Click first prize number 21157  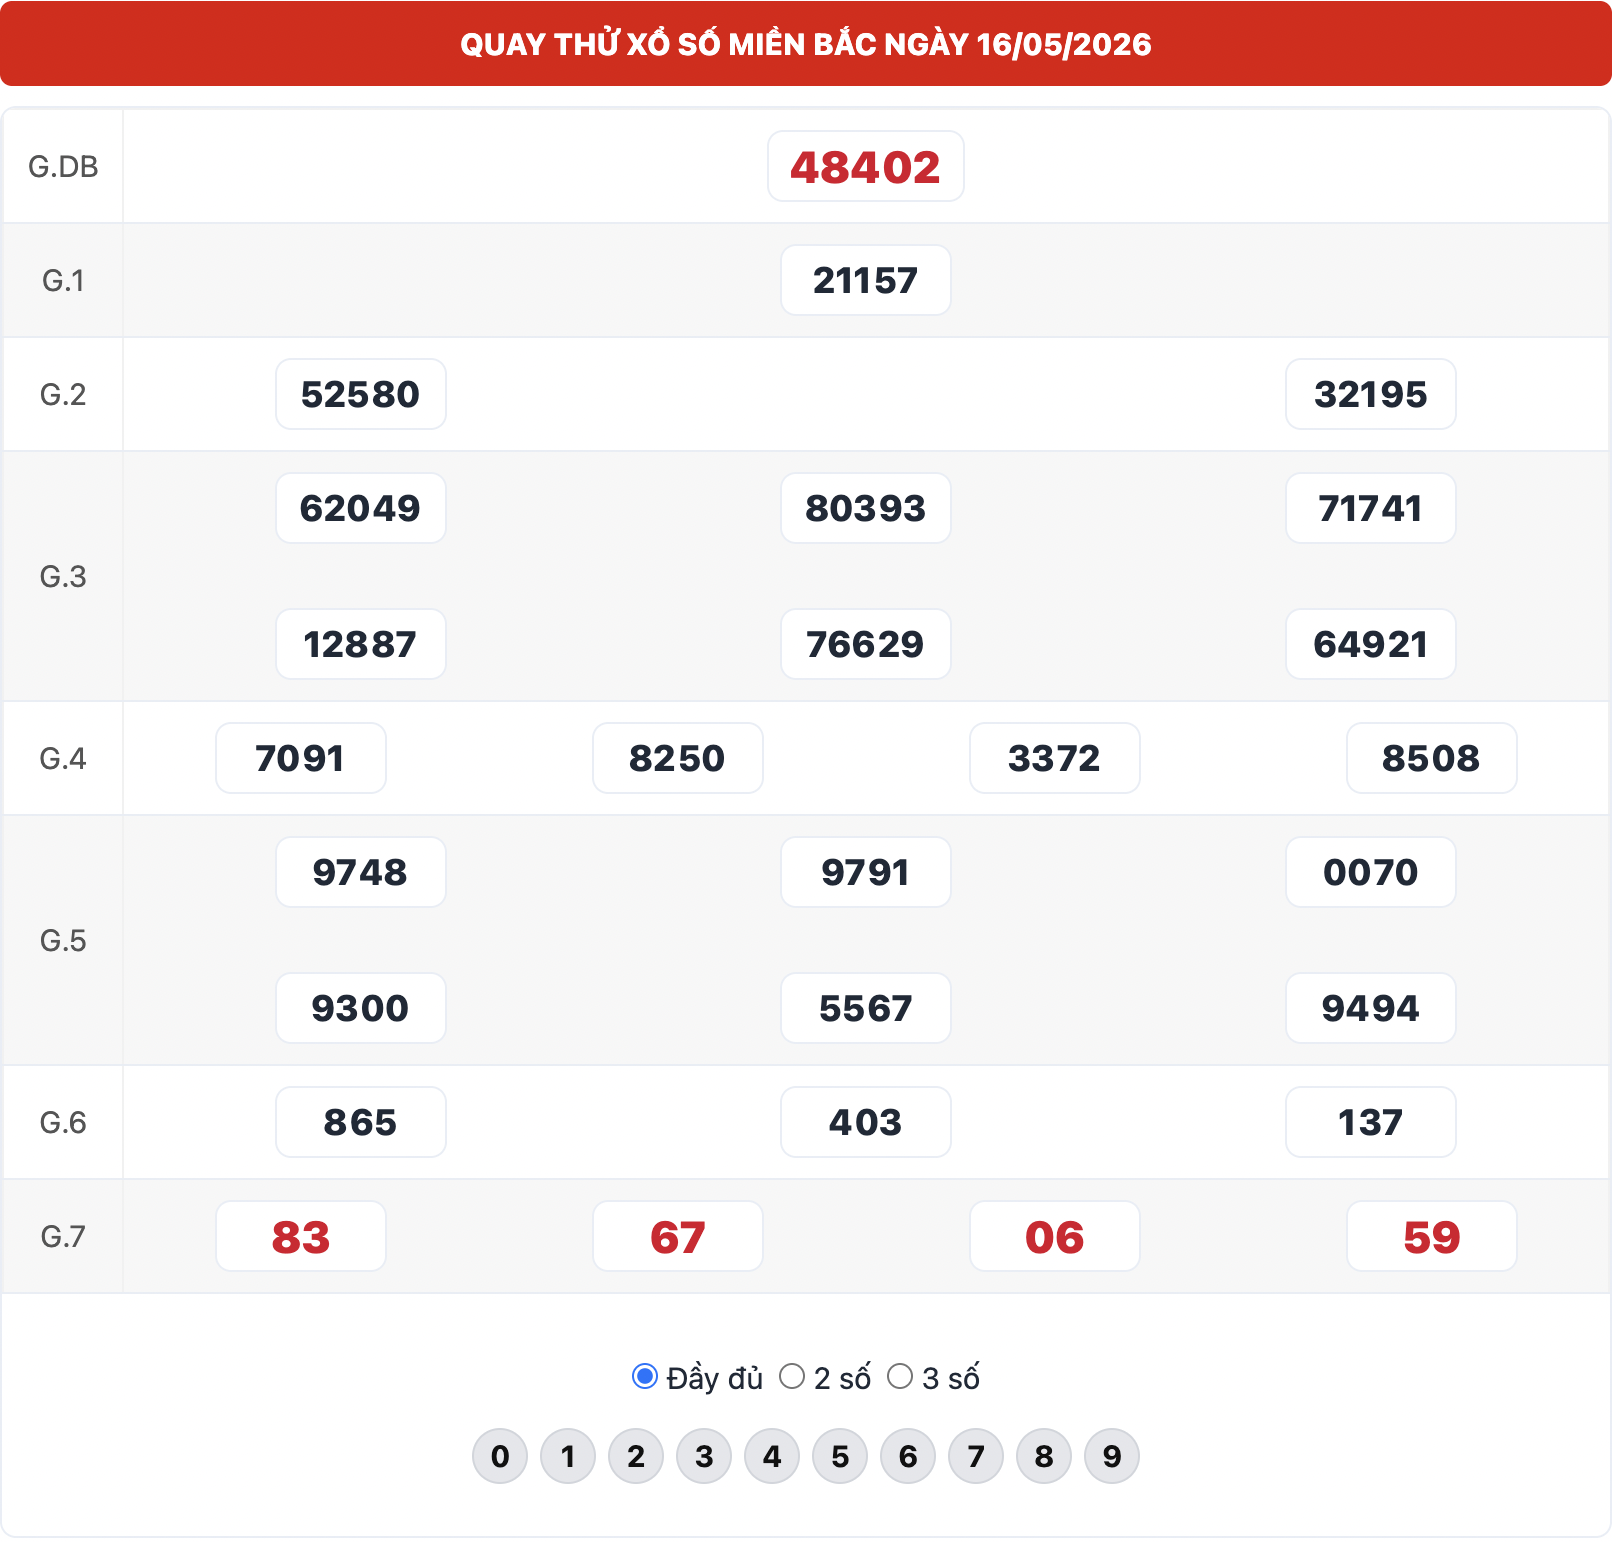coord(866,280)
